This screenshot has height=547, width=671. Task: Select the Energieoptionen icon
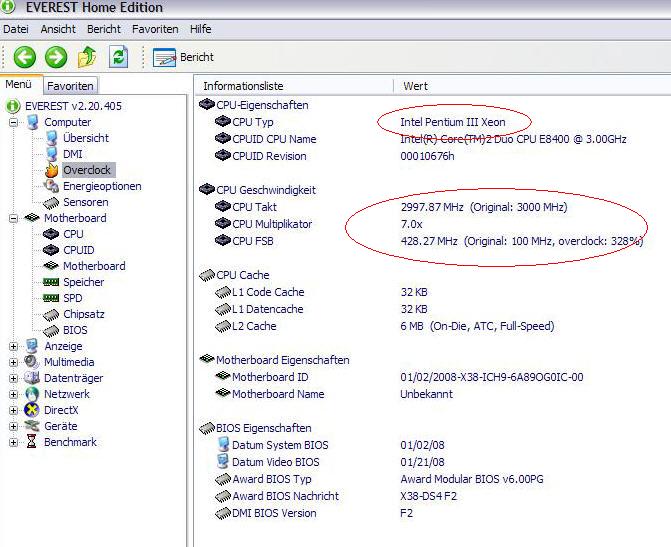tap(52, 186)
